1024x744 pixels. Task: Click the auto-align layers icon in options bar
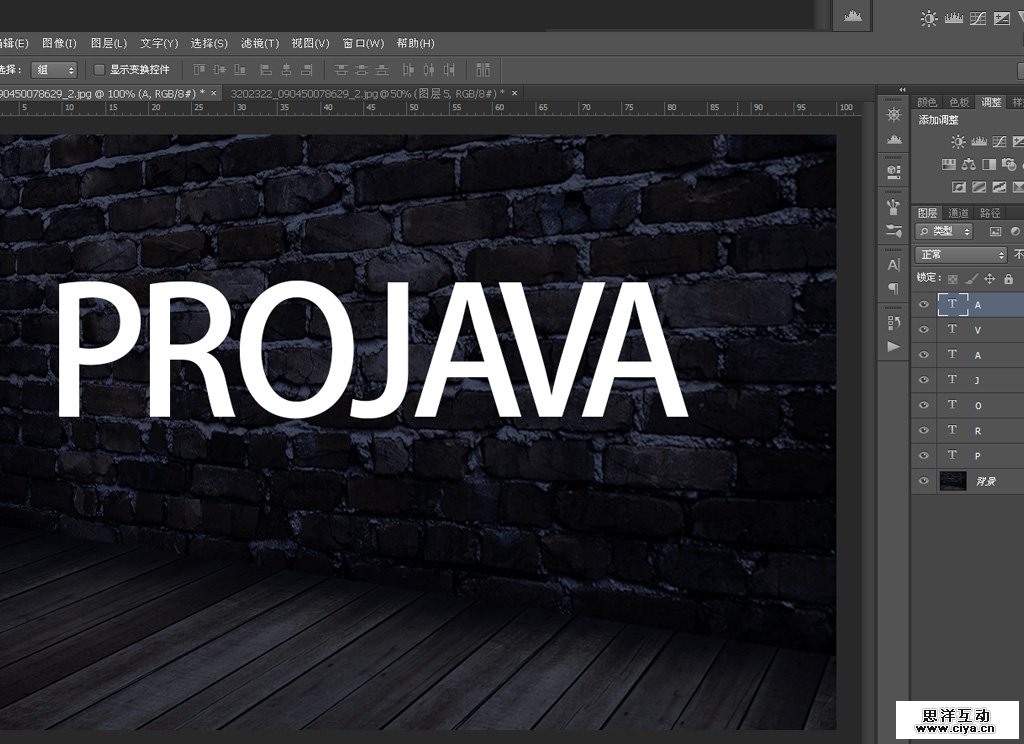pos(483,70)
